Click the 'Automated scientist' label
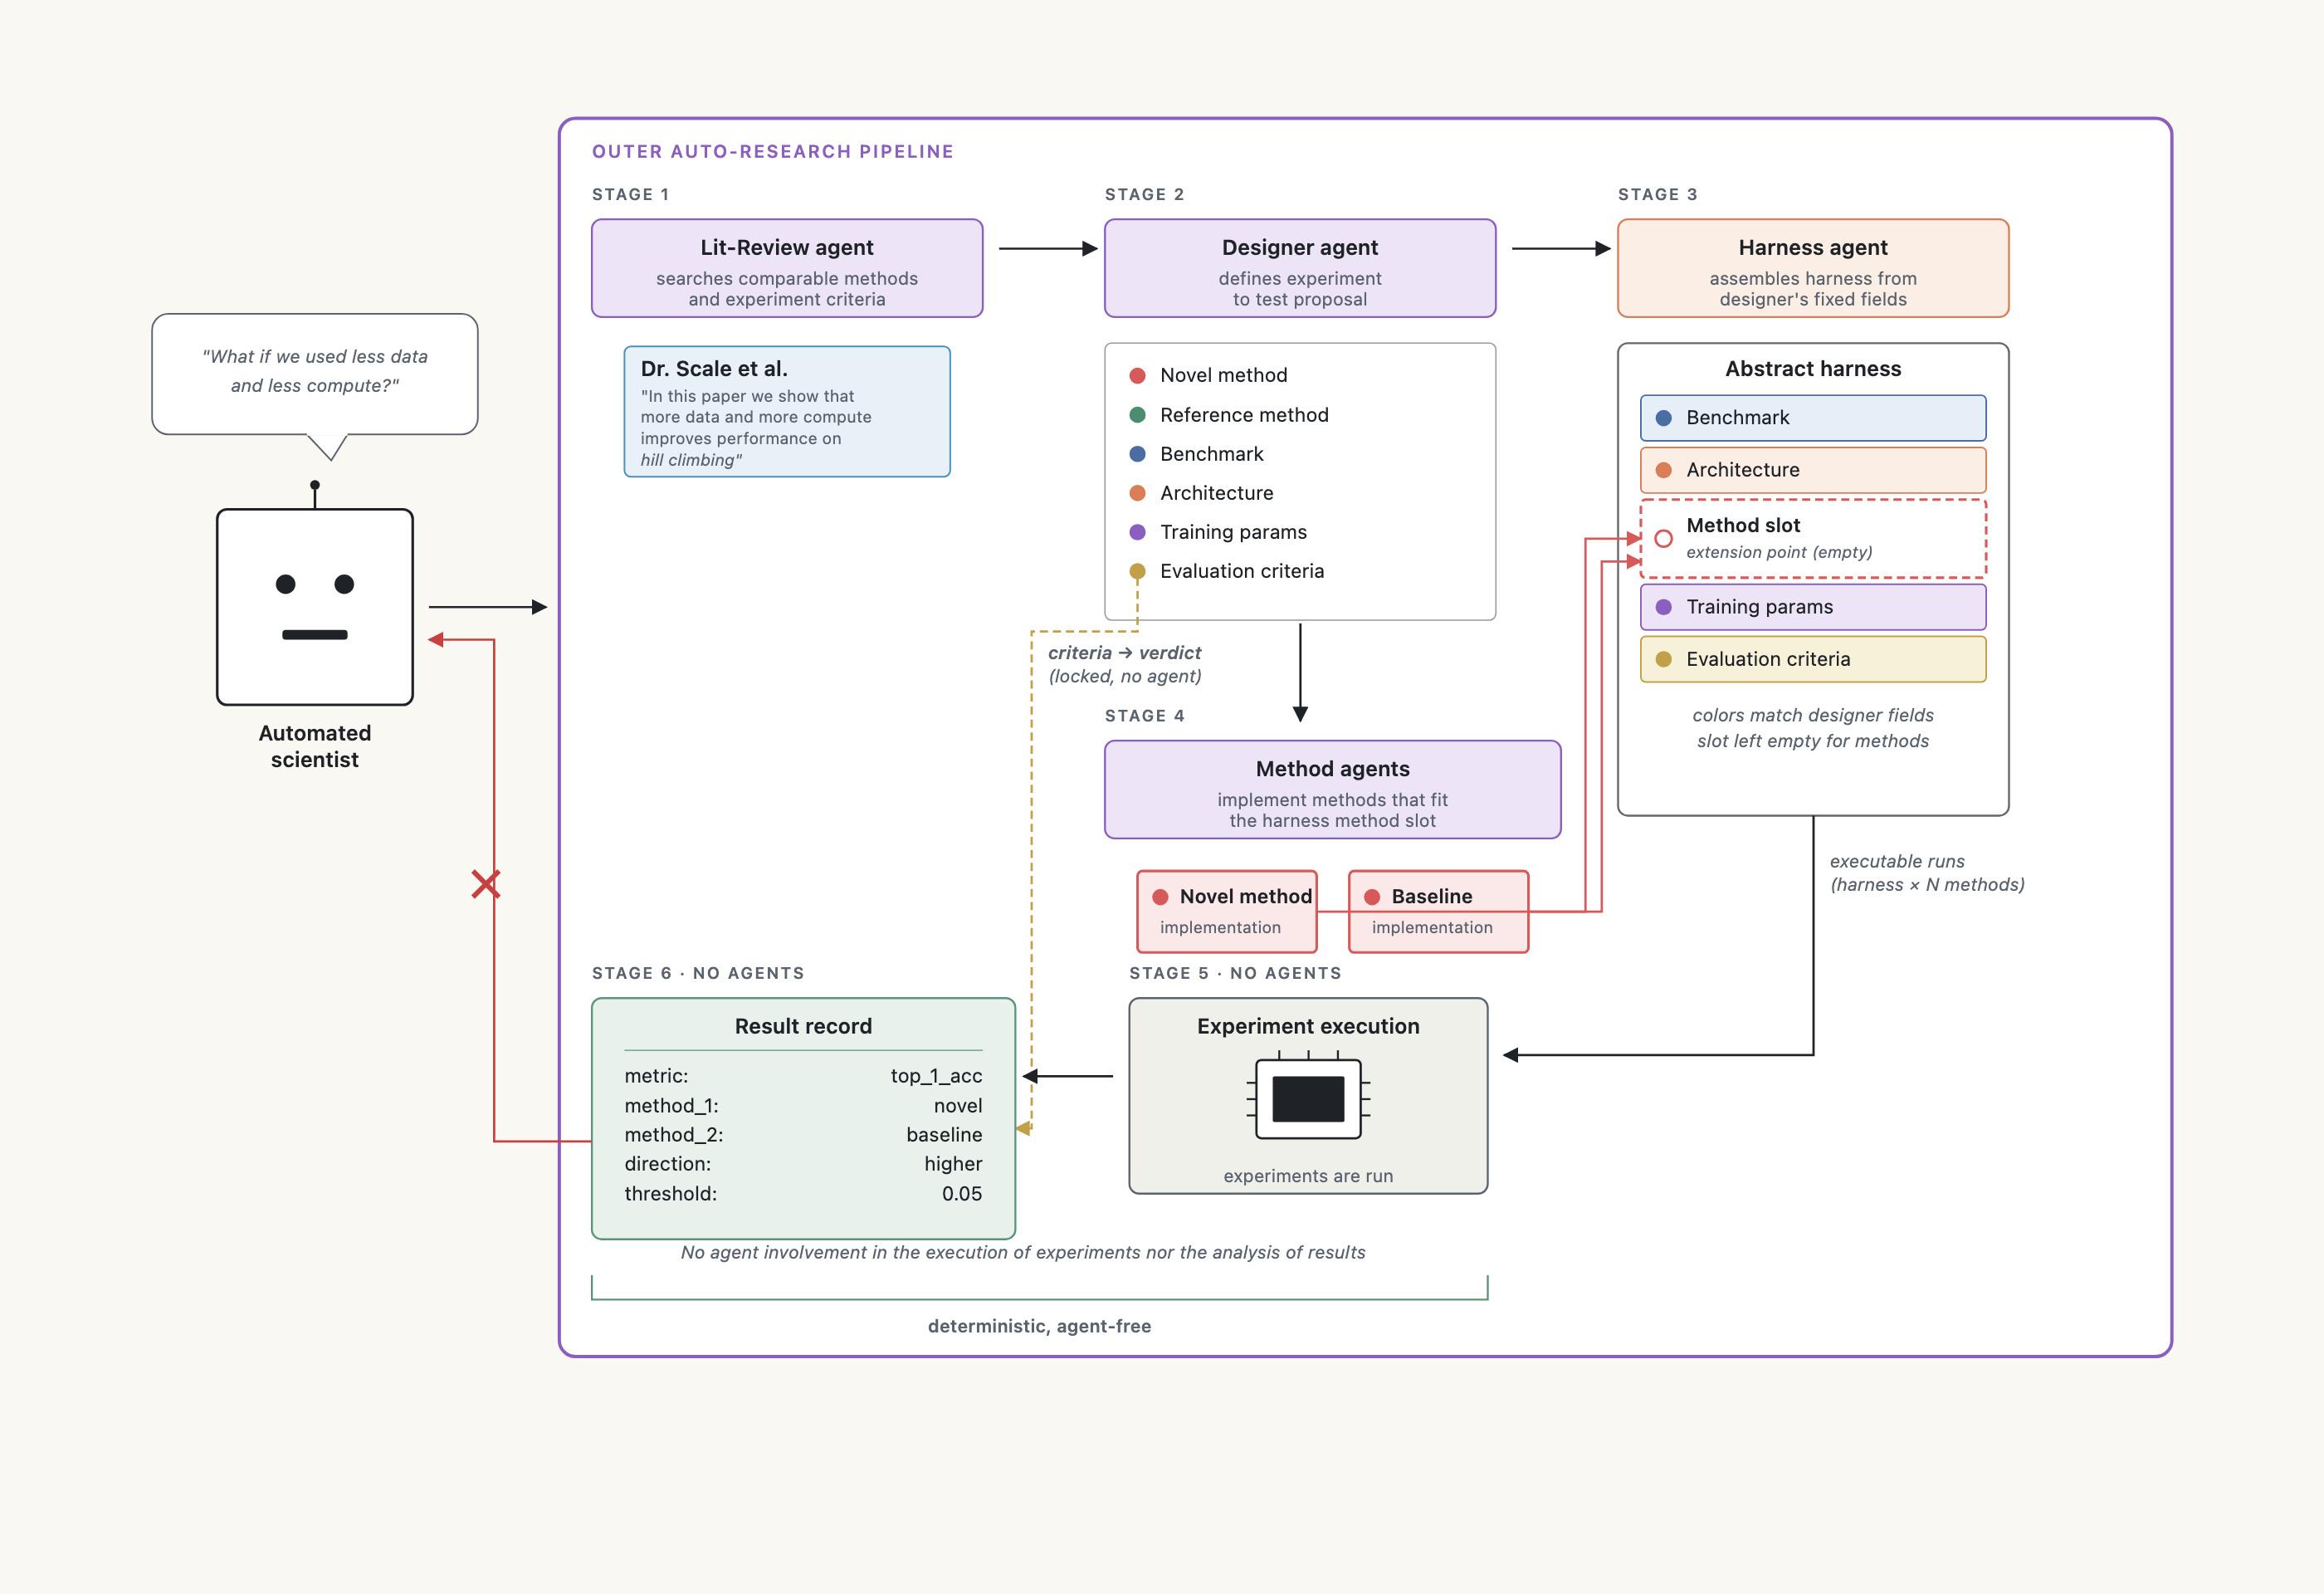The image size is (2324, 1594). point(315,746)
